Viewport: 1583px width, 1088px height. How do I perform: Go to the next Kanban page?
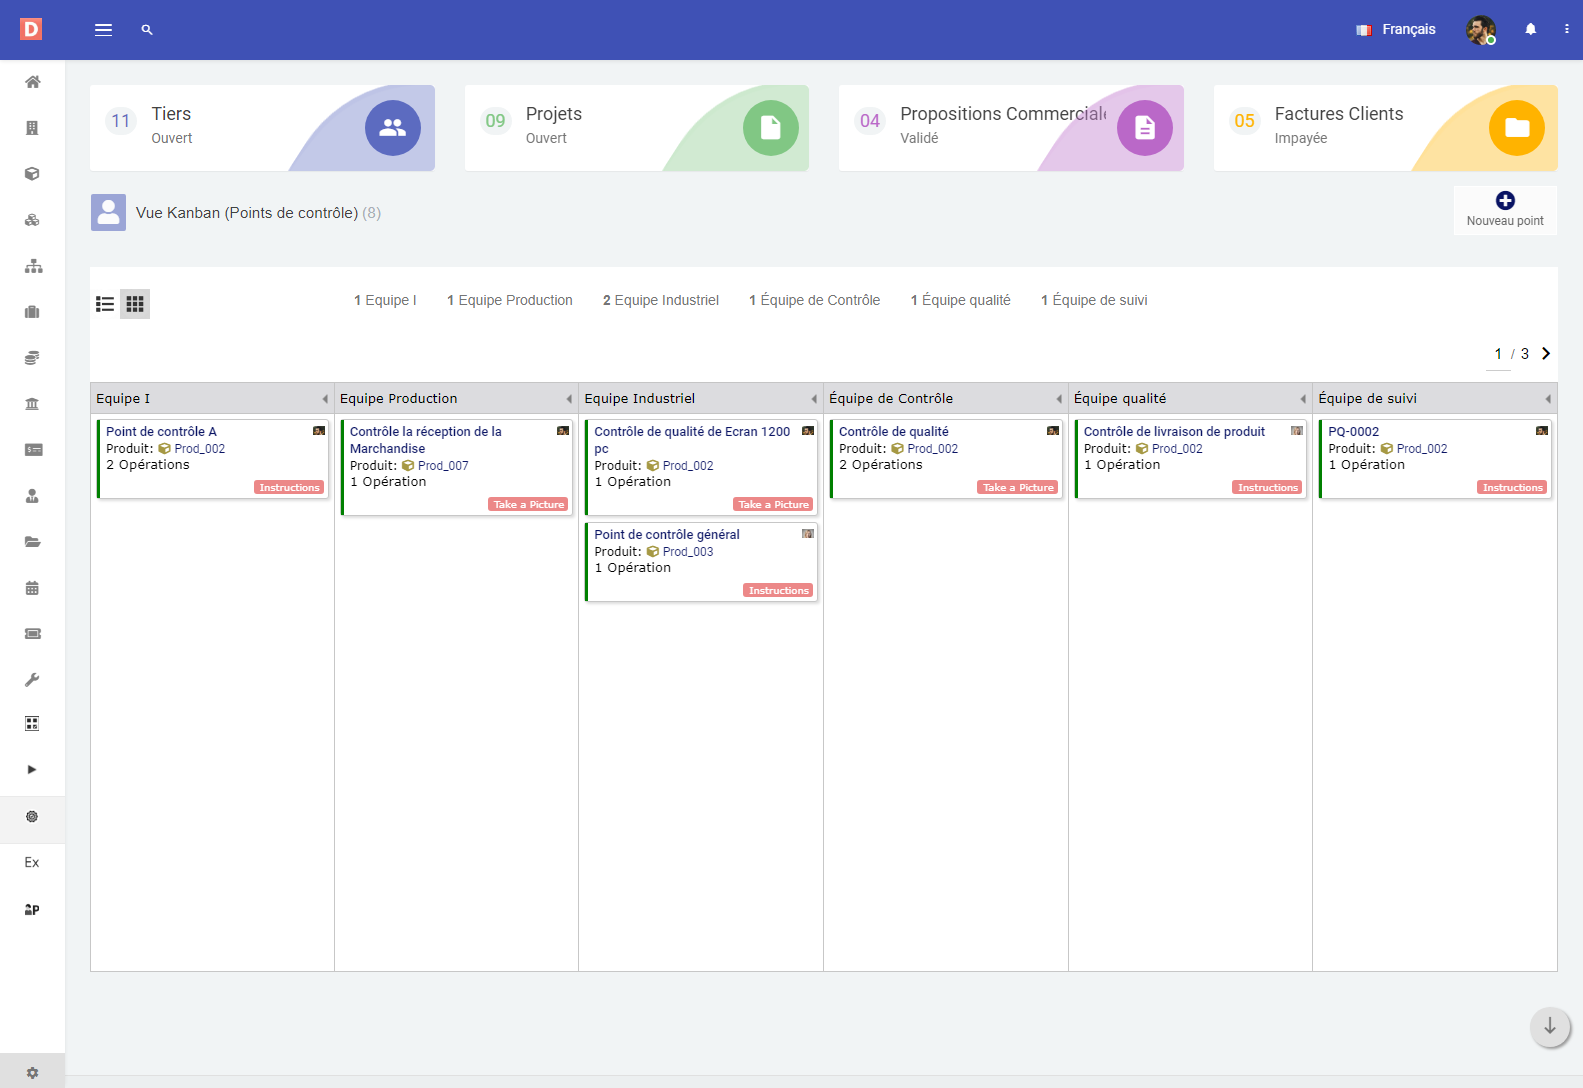pyautogui.click(x=1546, y=354)
